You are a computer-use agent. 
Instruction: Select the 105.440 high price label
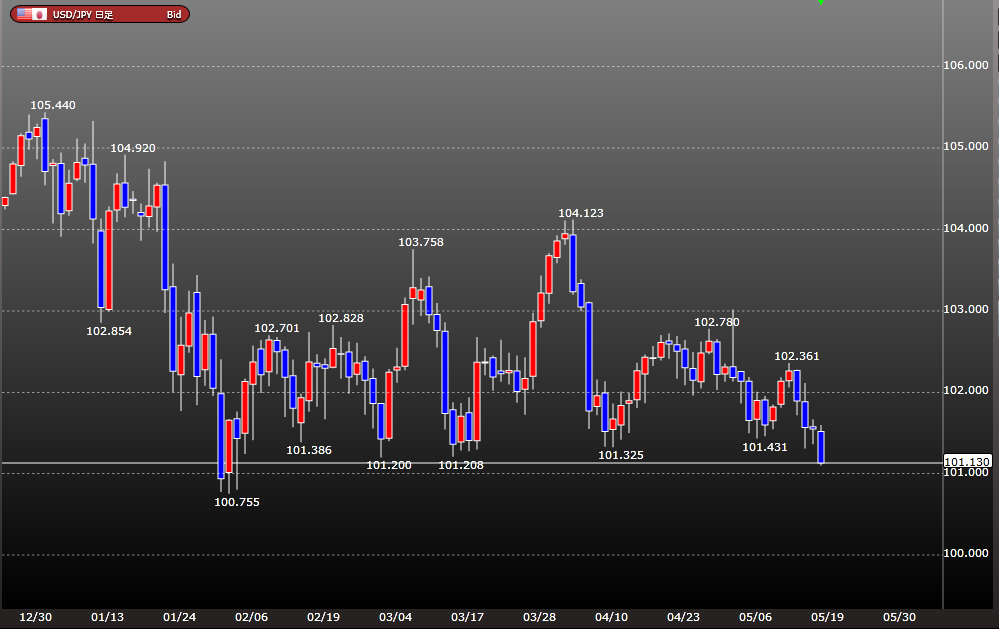53,105
